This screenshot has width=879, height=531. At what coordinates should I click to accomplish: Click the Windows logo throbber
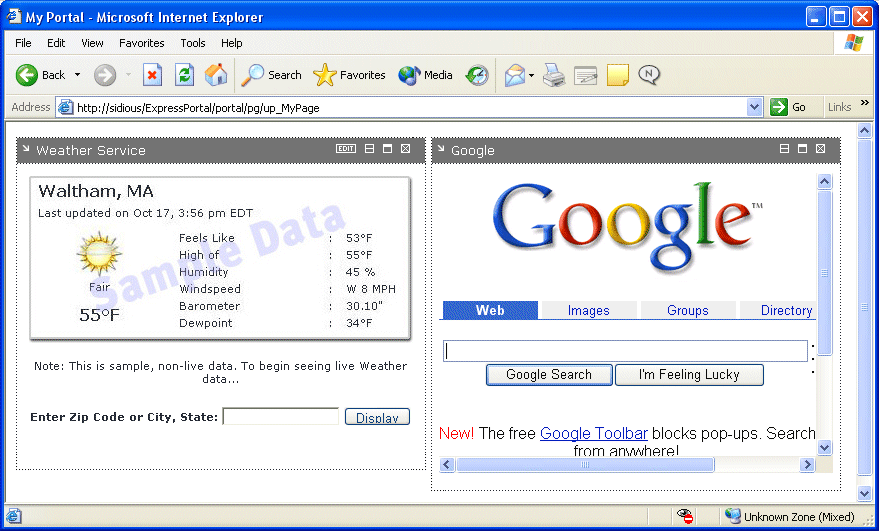[854, 43]
